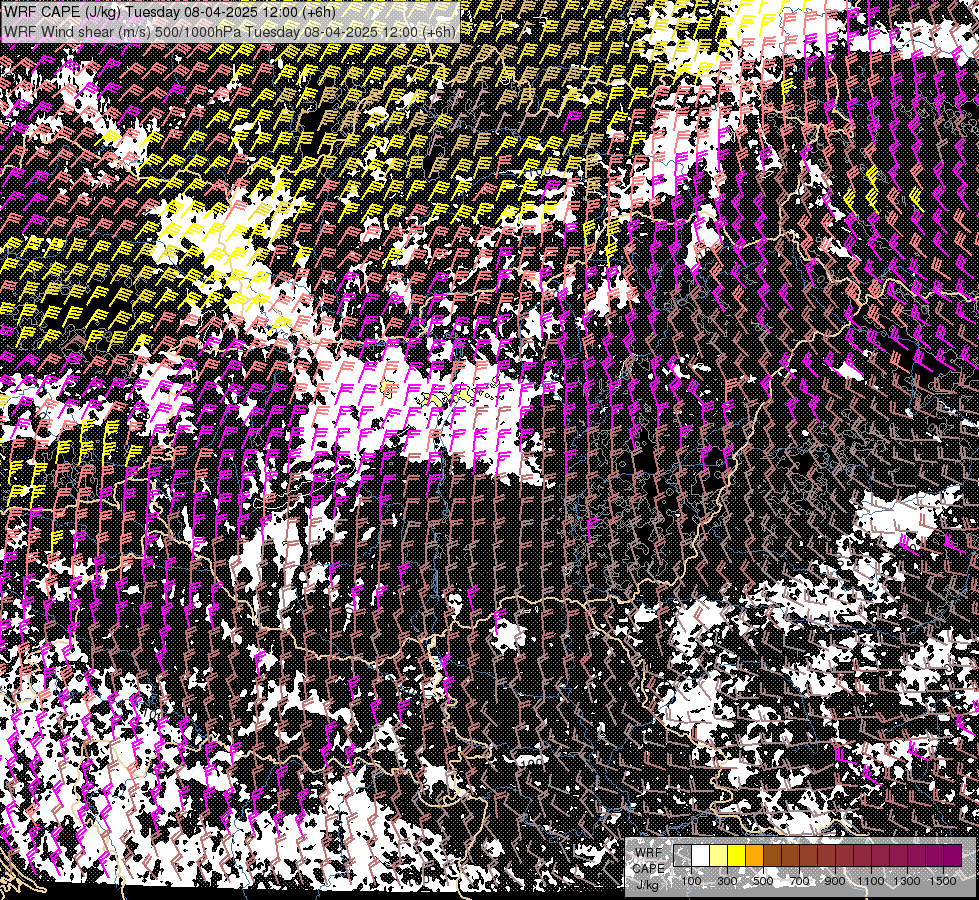Screen dimensions: 979x900
Task: Click the '100' legend tick label
Action: (x=691, y=881)
